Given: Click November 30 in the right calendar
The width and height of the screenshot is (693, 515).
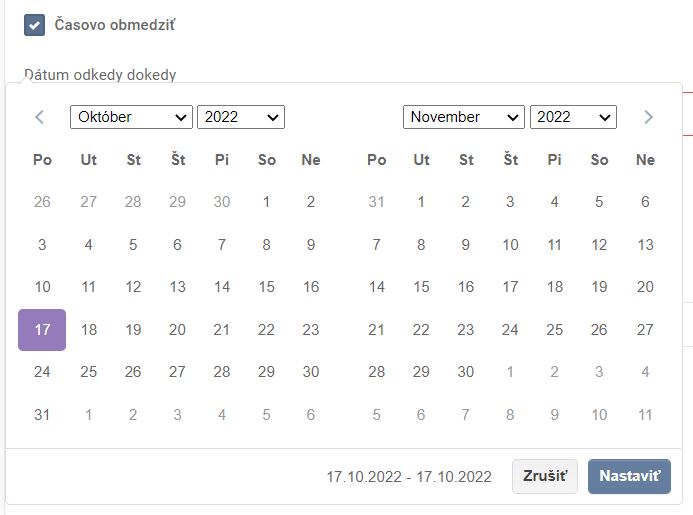Looking at the screenshot, I should 466,372.
